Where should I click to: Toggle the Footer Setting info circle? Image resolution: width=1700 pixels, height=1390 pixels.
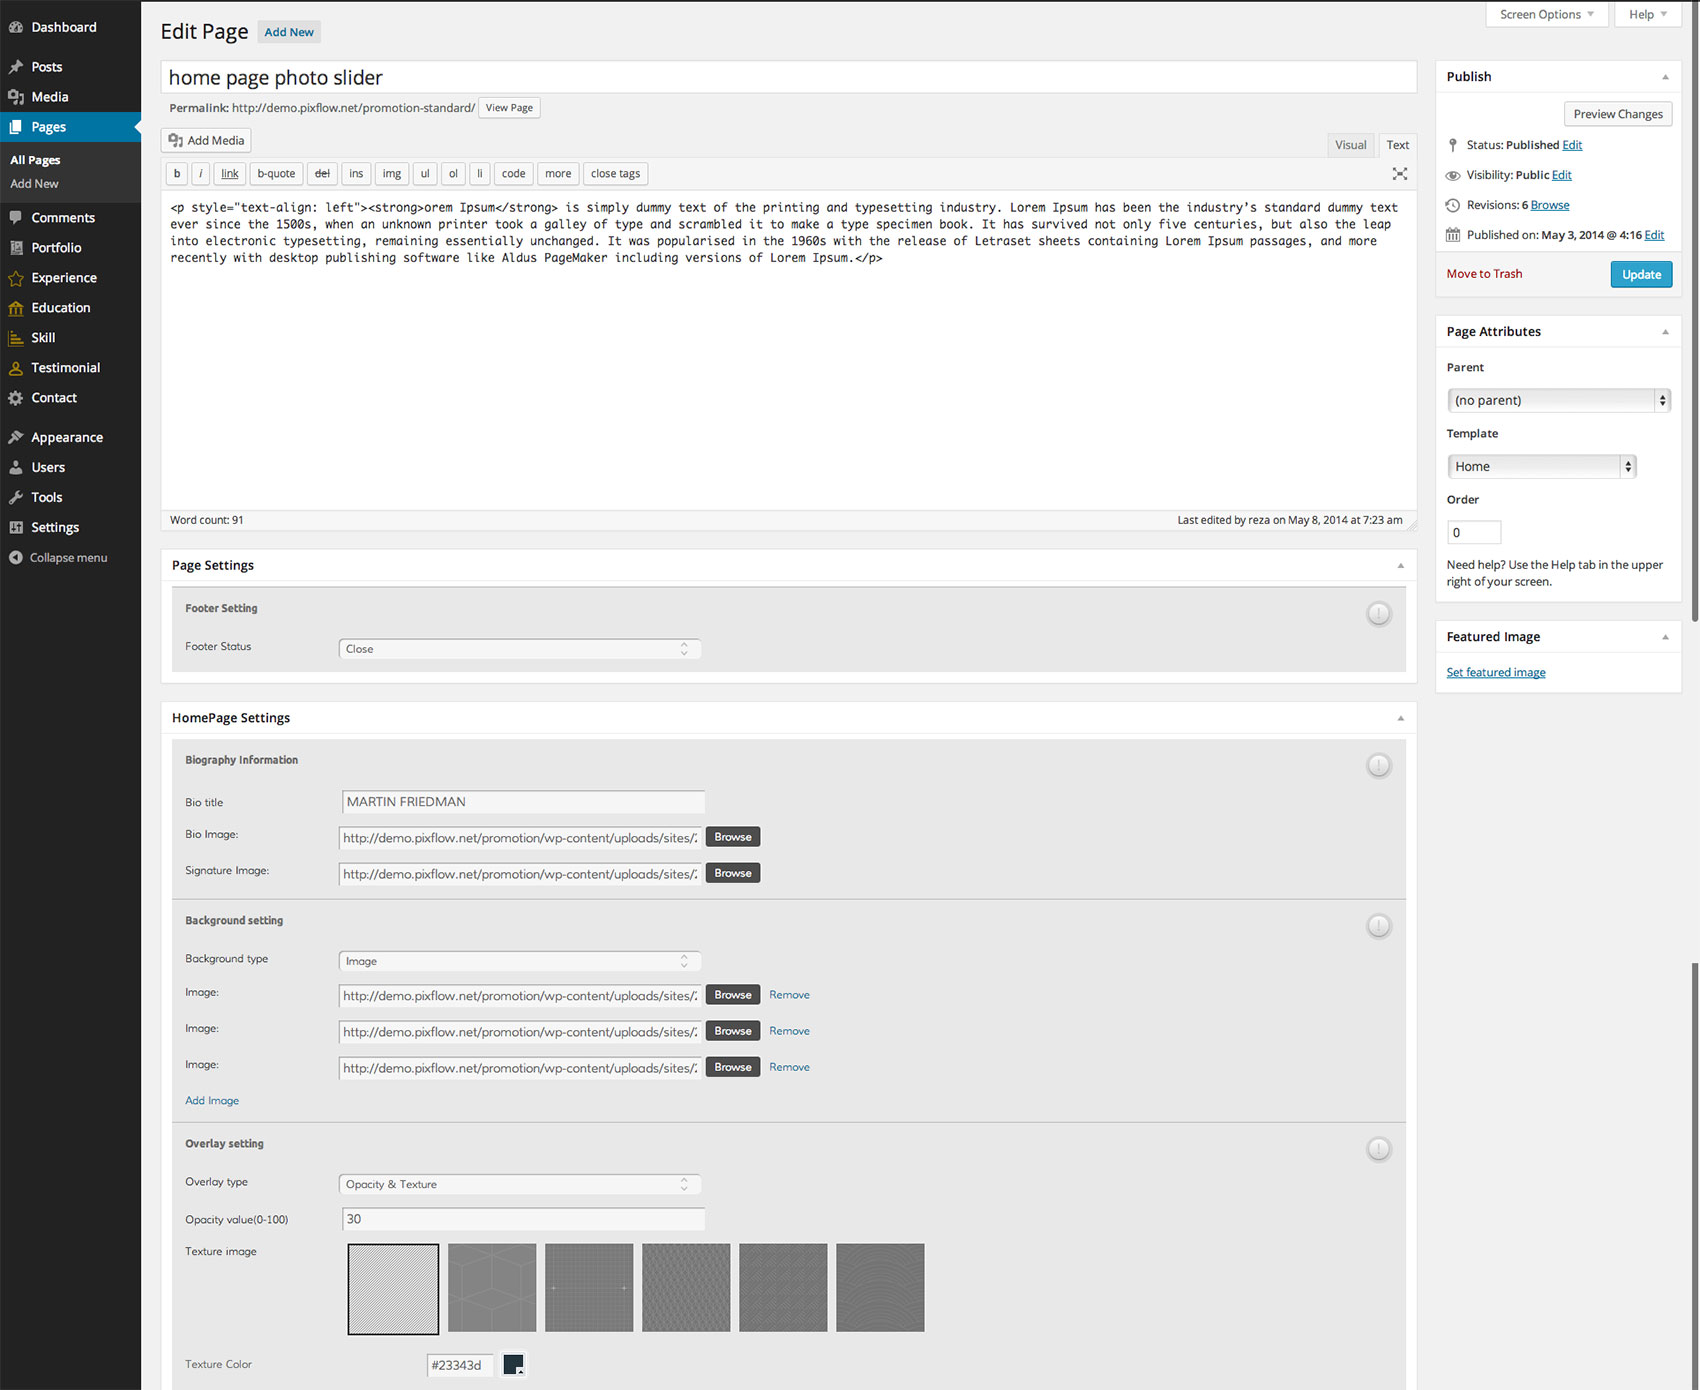coord(1378,614)
